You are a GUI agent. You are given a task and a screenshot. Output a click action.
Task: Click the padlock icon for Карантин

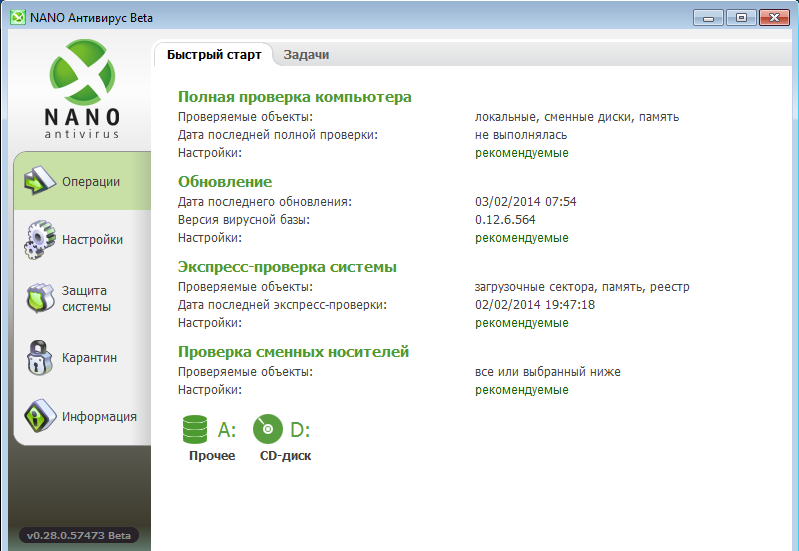coord(38,357)
